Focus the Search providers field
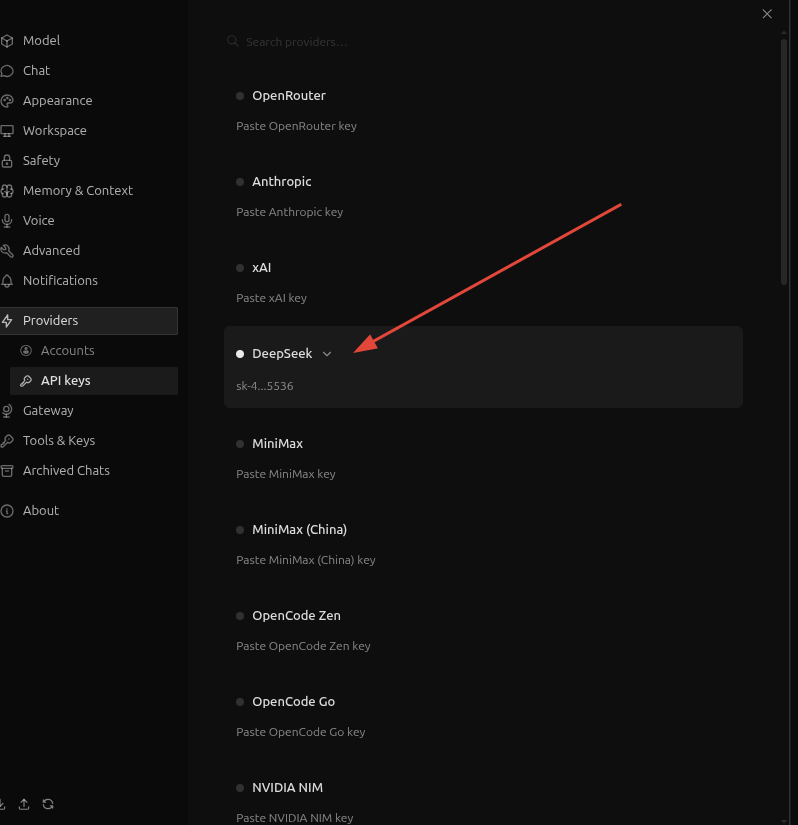 pyautogui.click(x=484, y=42)
